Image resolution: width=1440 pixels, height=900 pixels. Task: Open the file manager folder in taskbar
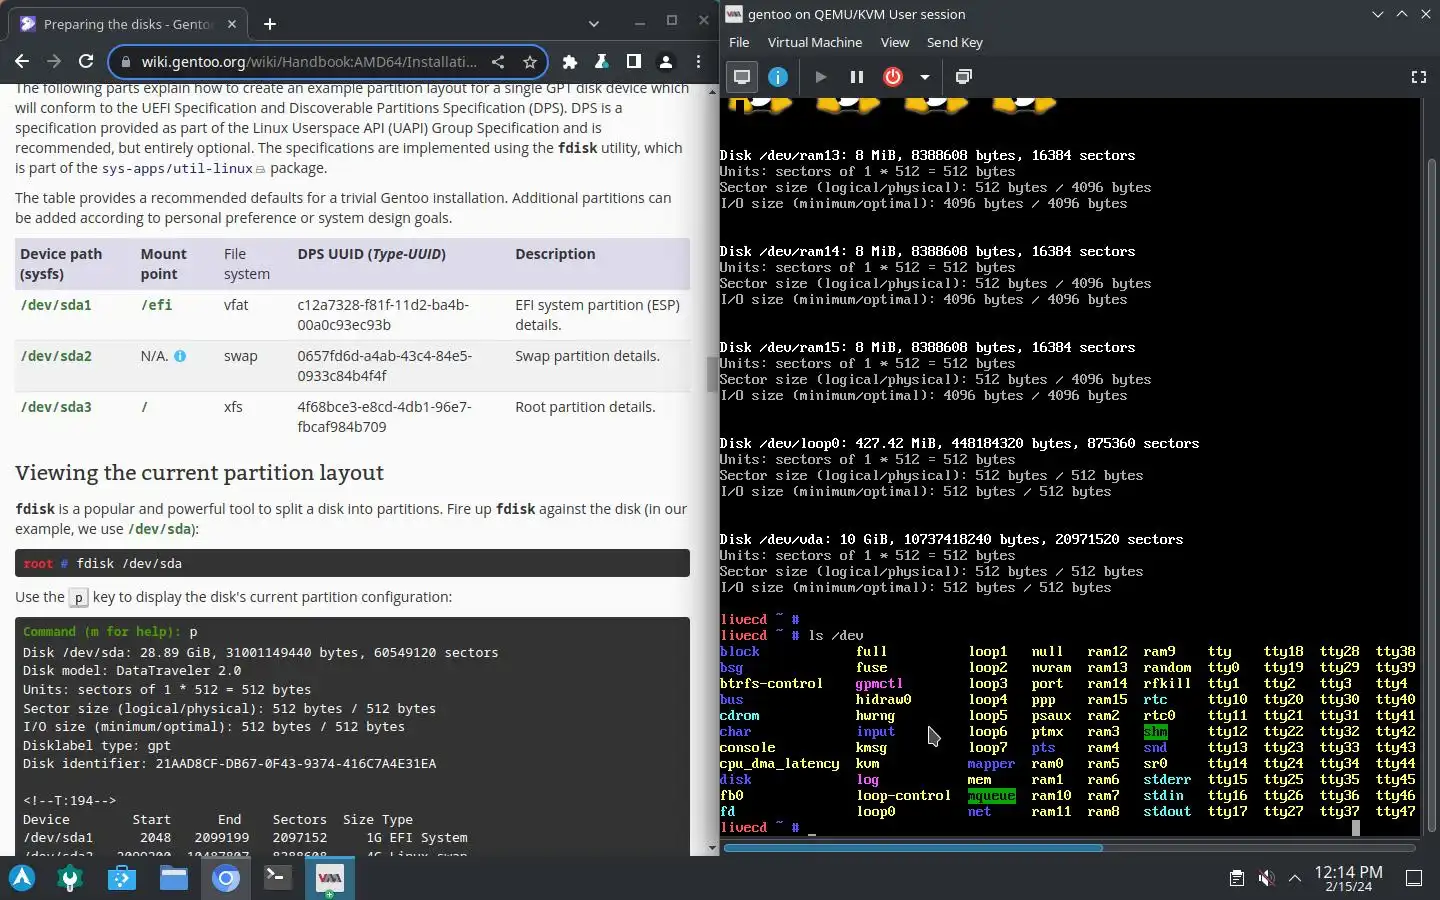click(174, 878)
